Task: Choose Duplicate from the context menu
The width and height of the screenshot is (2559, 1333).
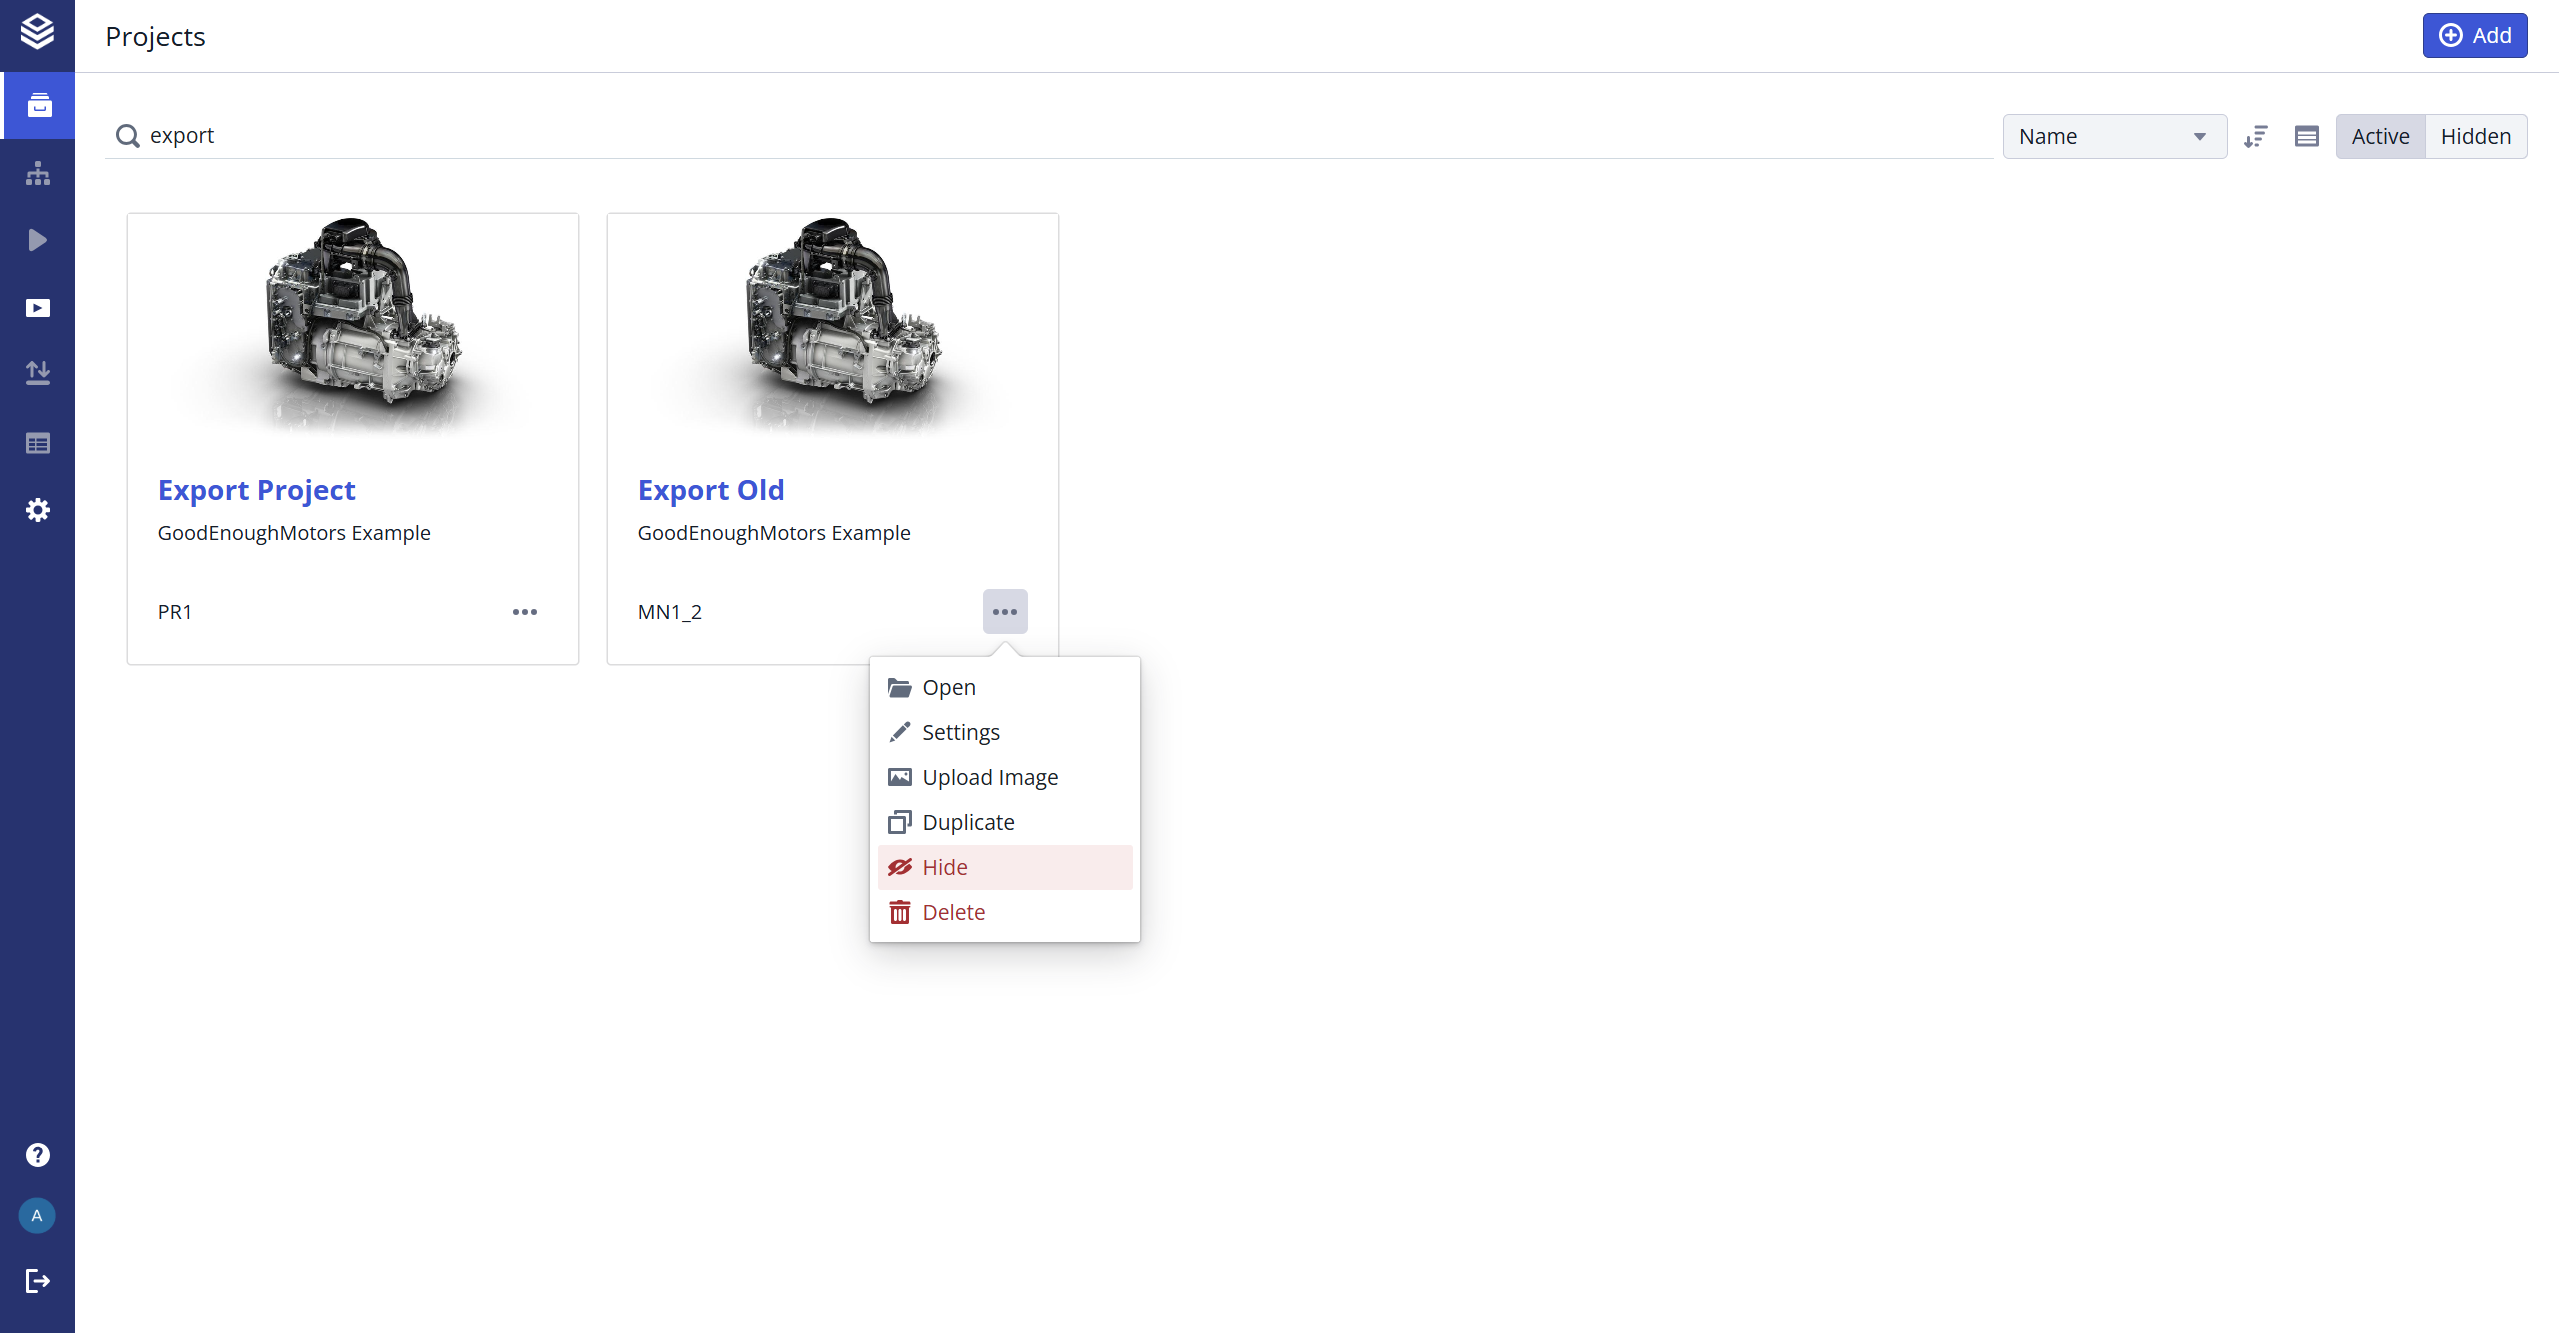Action: 968,822
